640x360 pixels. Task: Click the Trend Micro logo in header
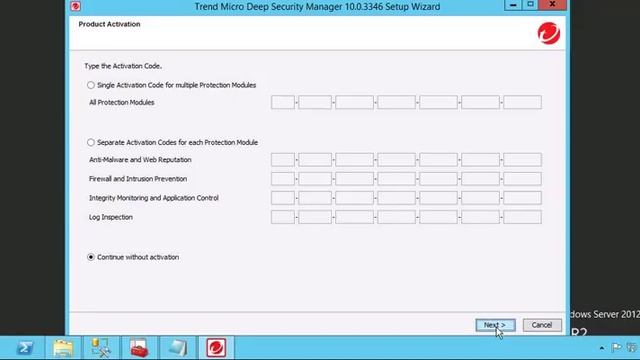549,33
